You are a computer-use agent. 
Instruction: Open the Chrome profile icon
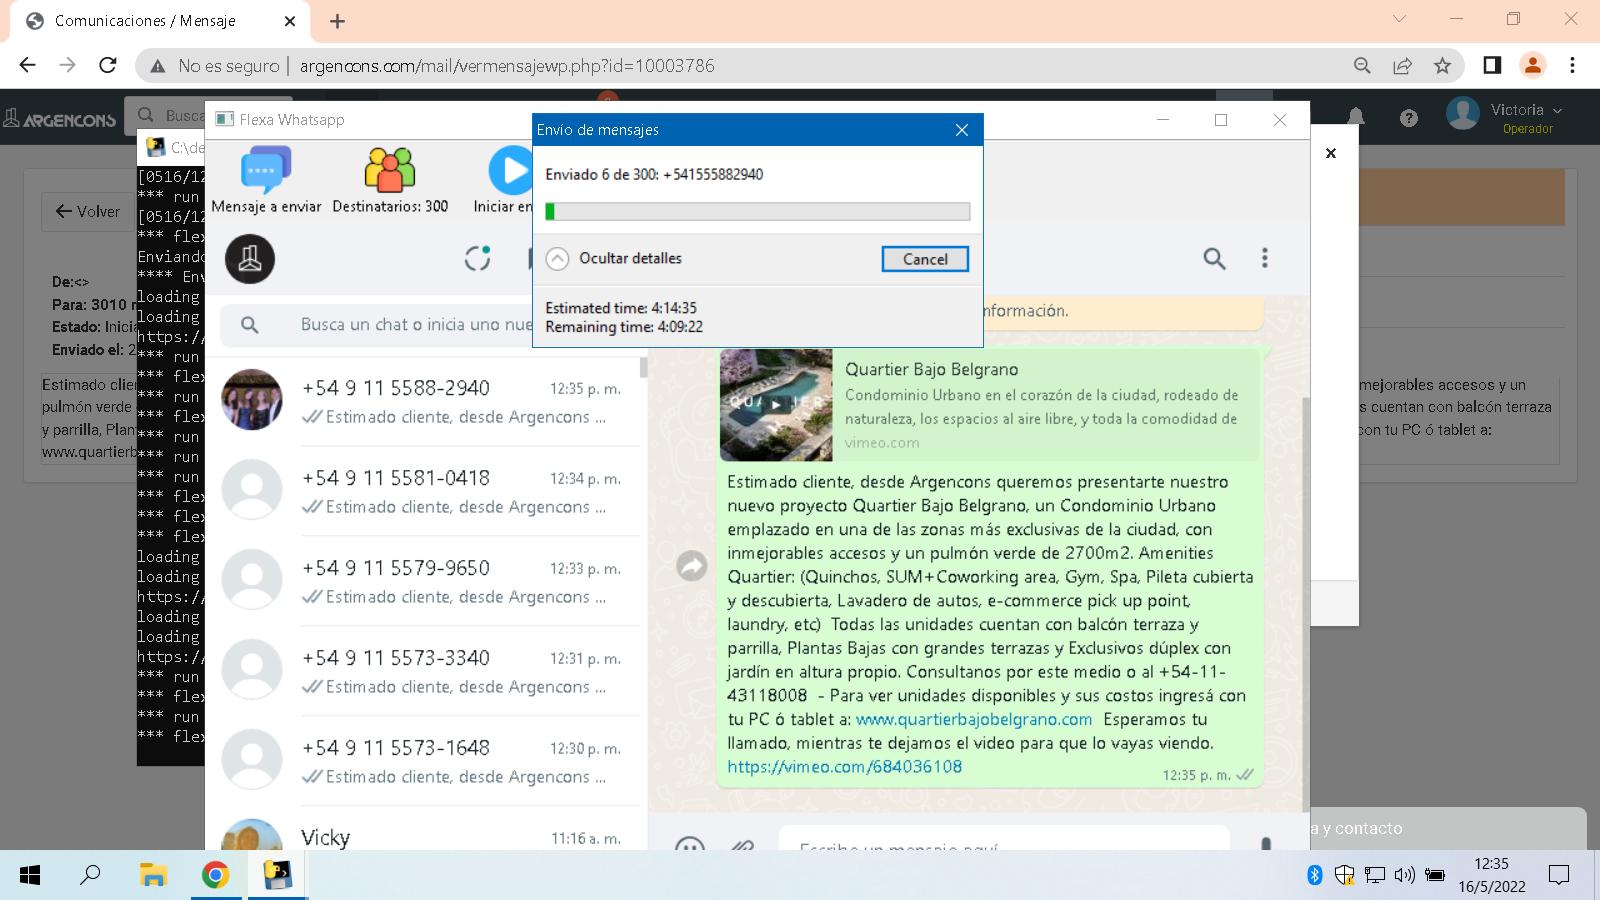(1533, 65)
